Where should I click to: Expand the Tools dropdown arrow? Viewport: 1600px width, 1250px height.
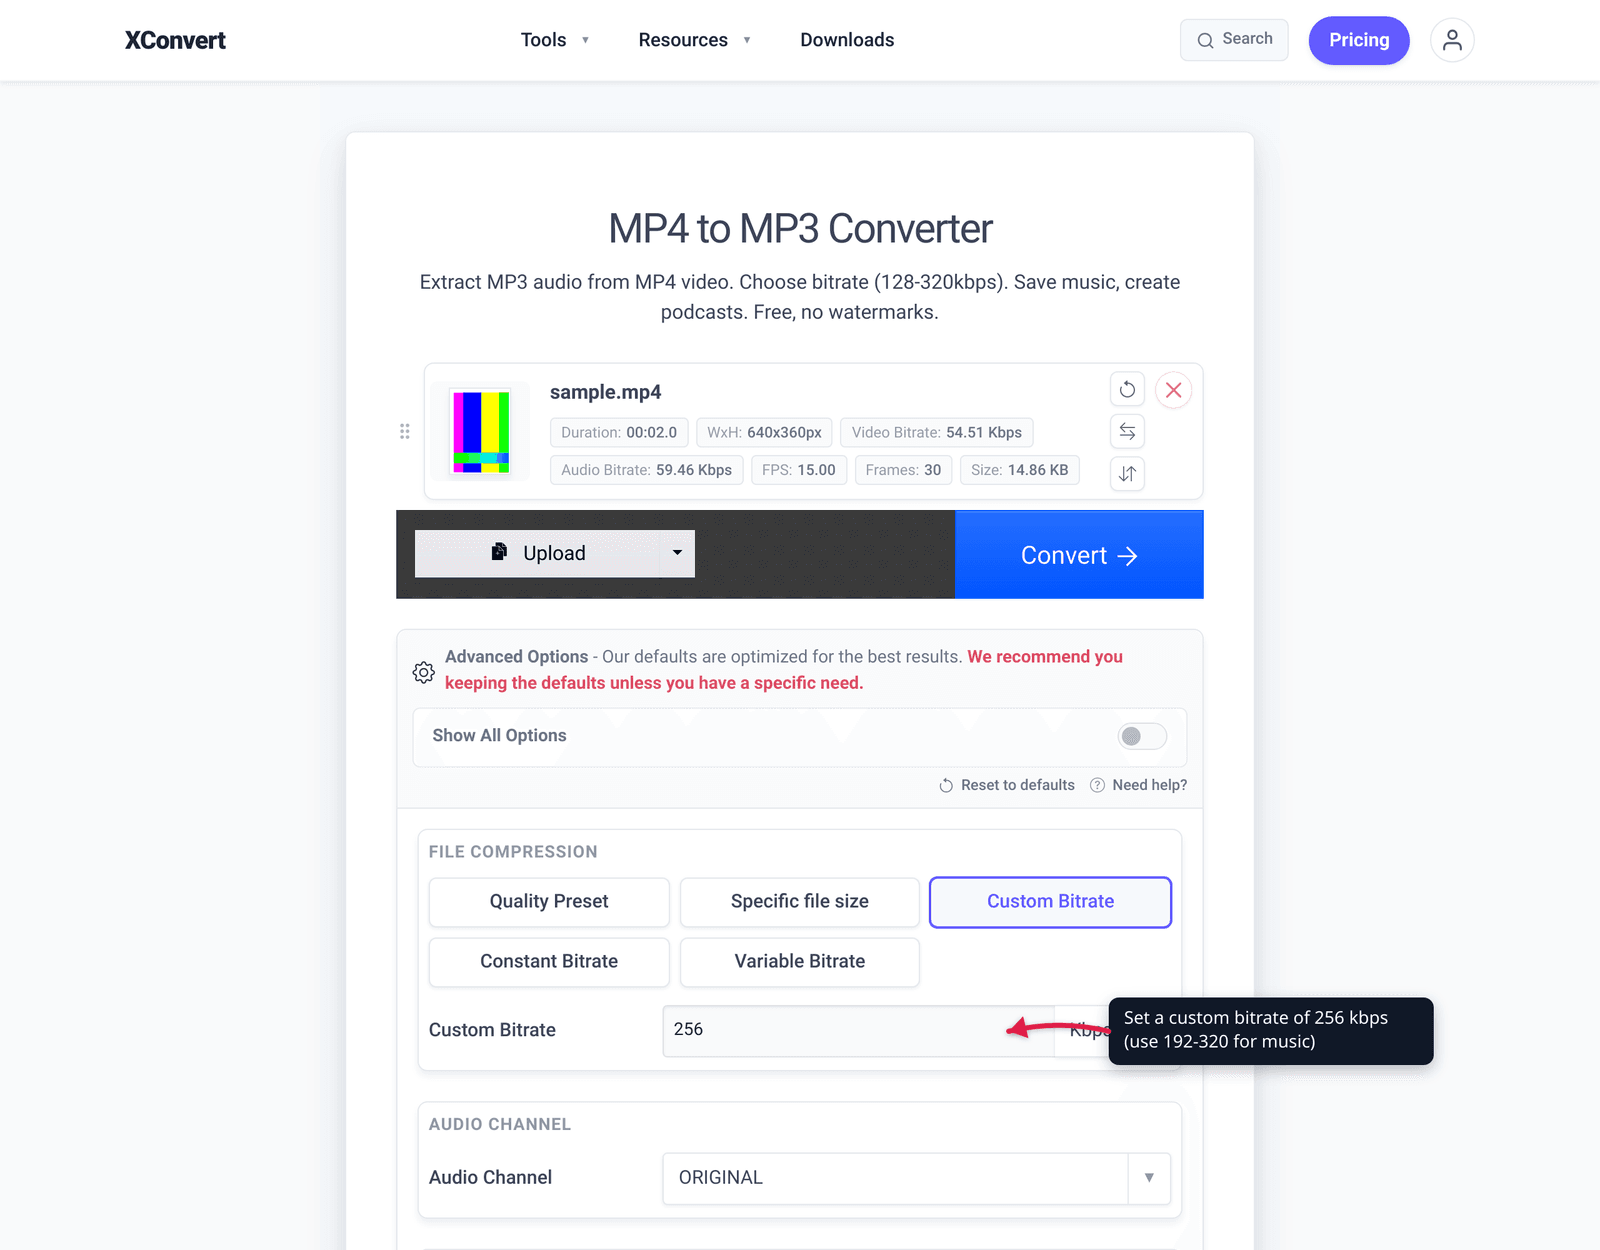585,40
